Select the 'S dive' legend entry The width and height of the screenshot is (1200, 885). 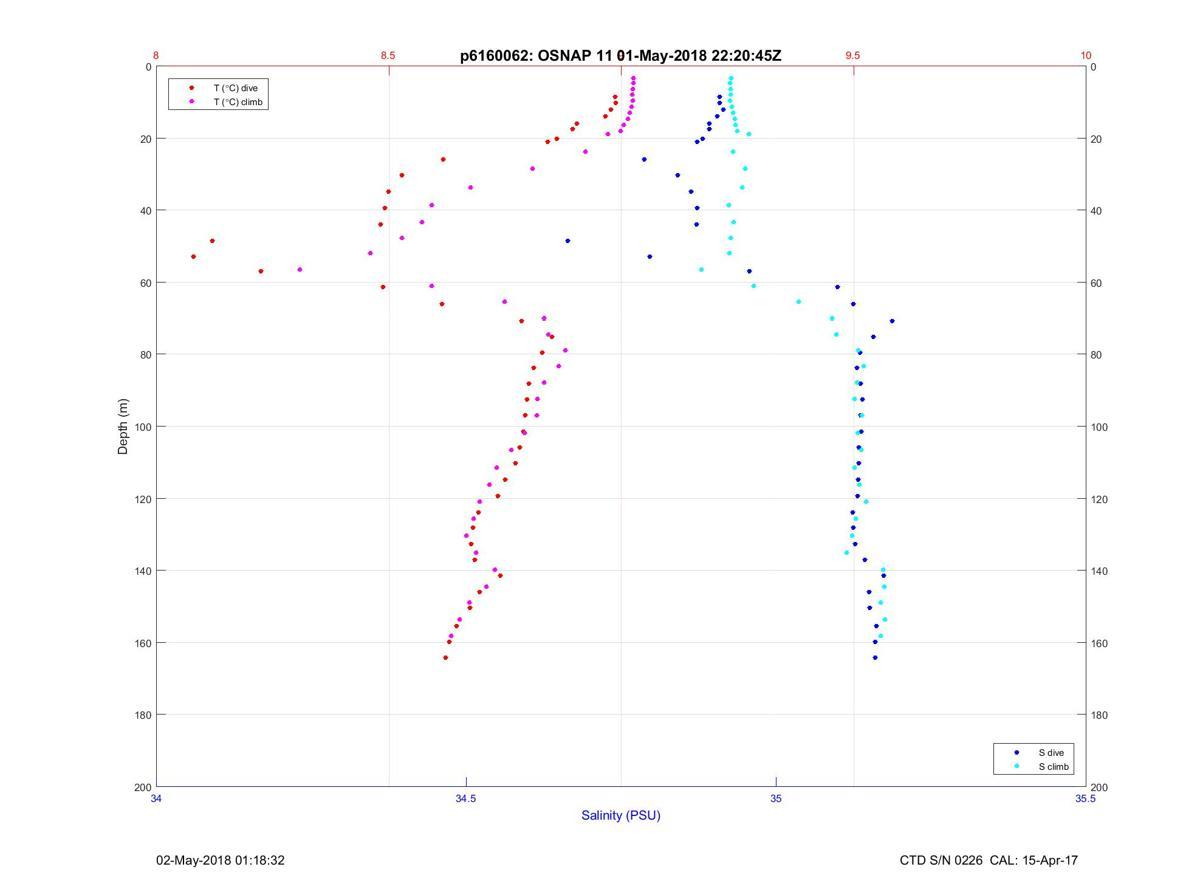click(1051, 752)
